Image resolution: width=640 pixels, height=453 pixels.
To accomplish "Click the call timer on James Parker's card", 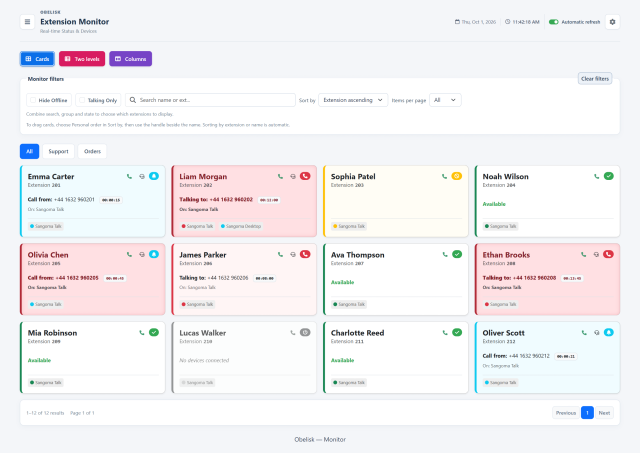I will pos(265,278).
